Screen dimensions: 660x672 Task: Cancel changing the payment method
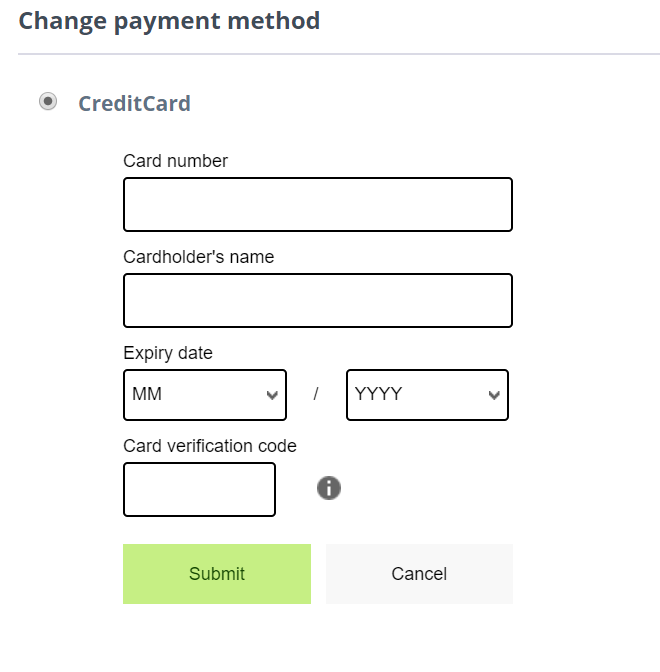419,574
